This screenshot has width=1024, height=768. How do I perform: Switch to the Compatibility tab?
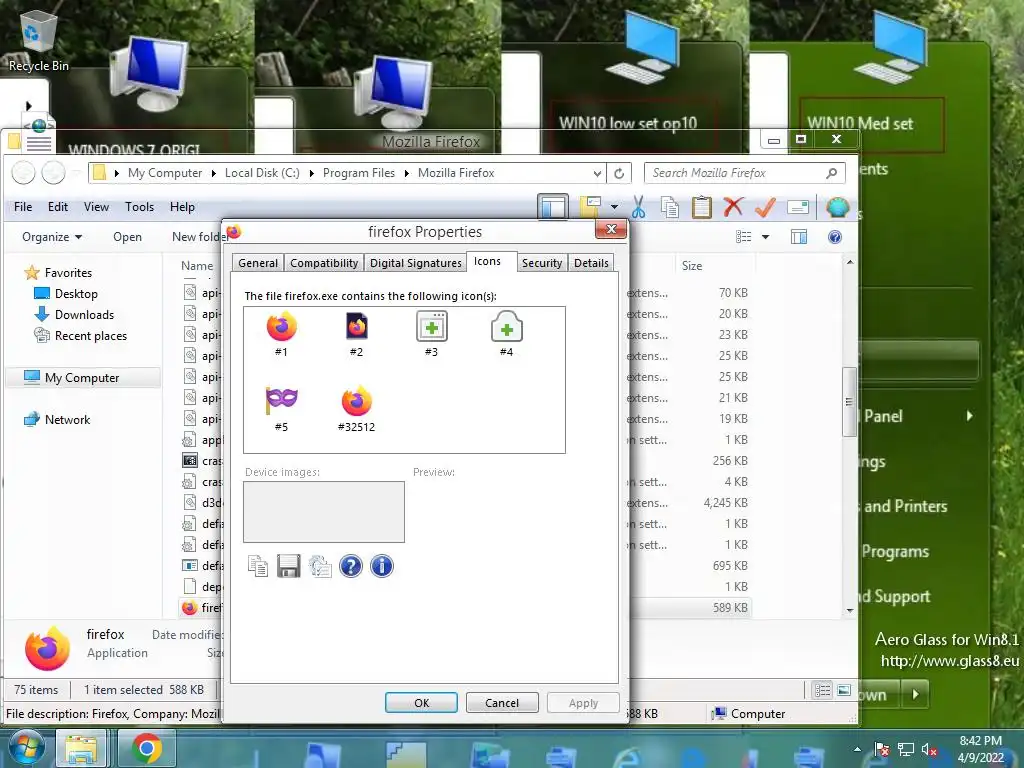tap(324, 263)
